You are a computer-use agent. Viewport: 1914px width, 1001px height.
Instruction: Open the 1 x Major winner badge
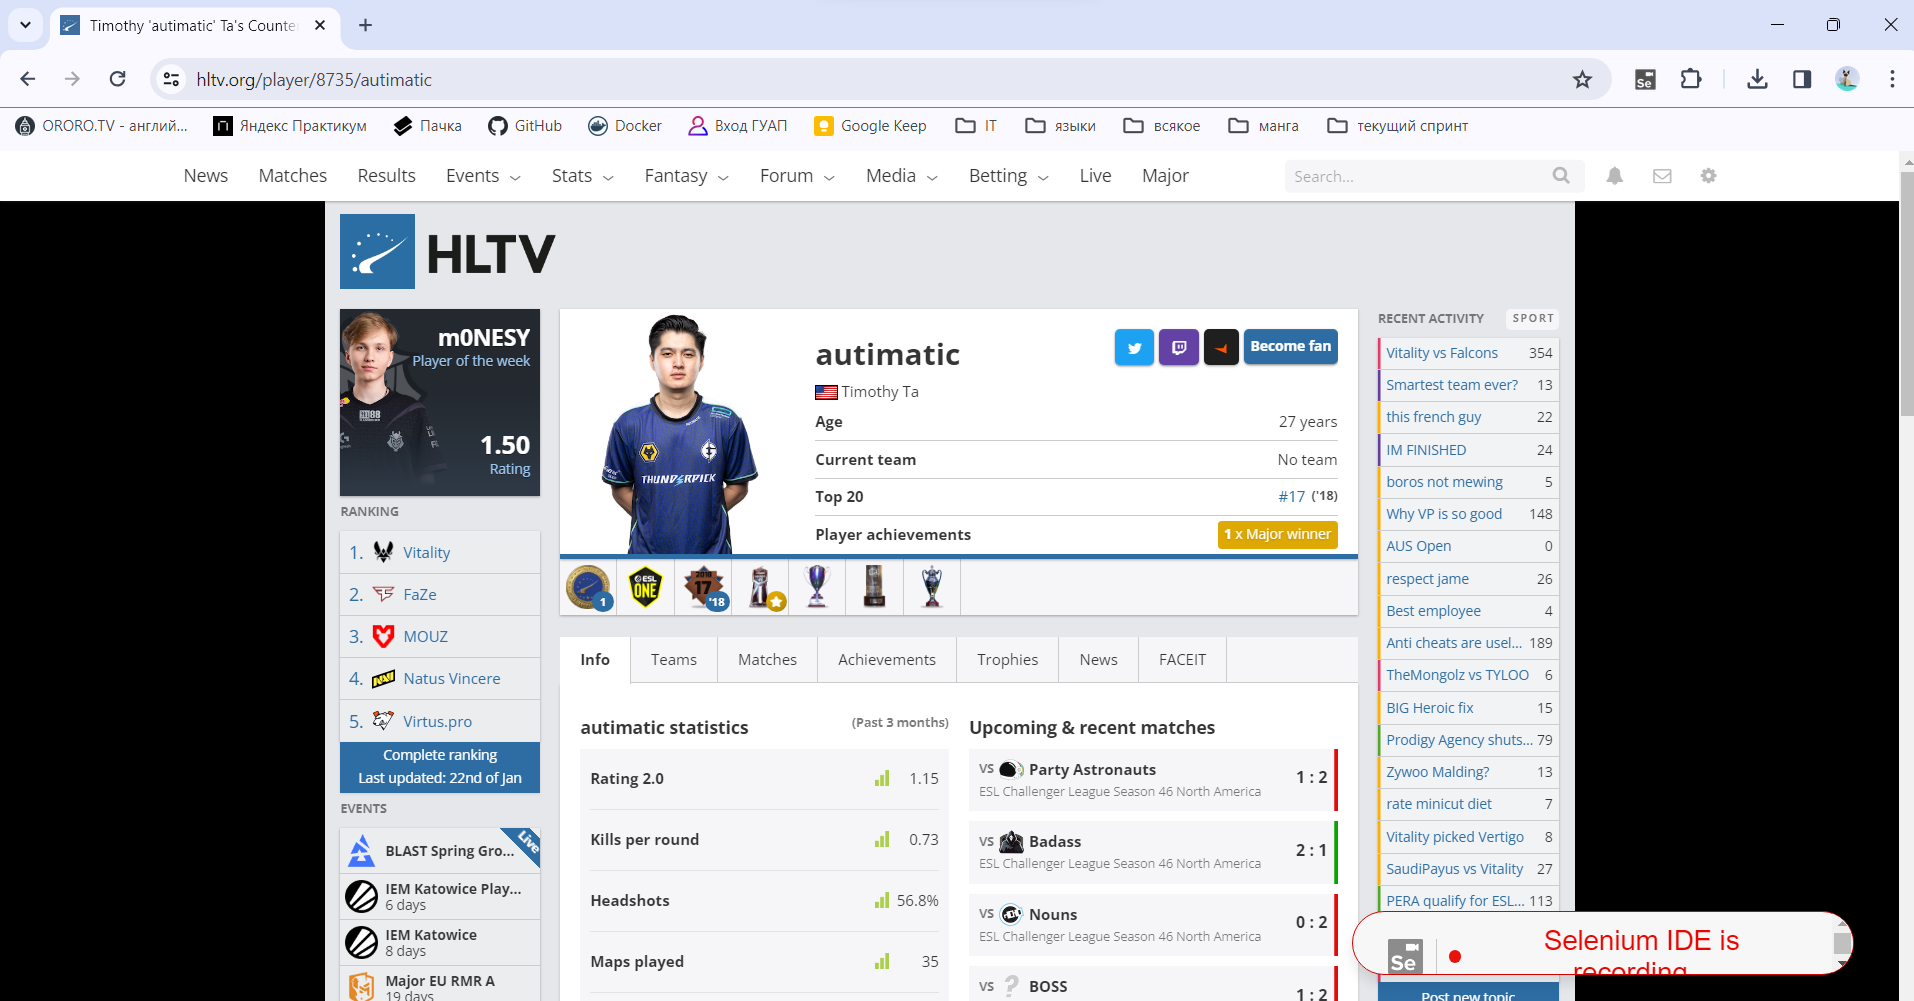[x=1277, y=535]
